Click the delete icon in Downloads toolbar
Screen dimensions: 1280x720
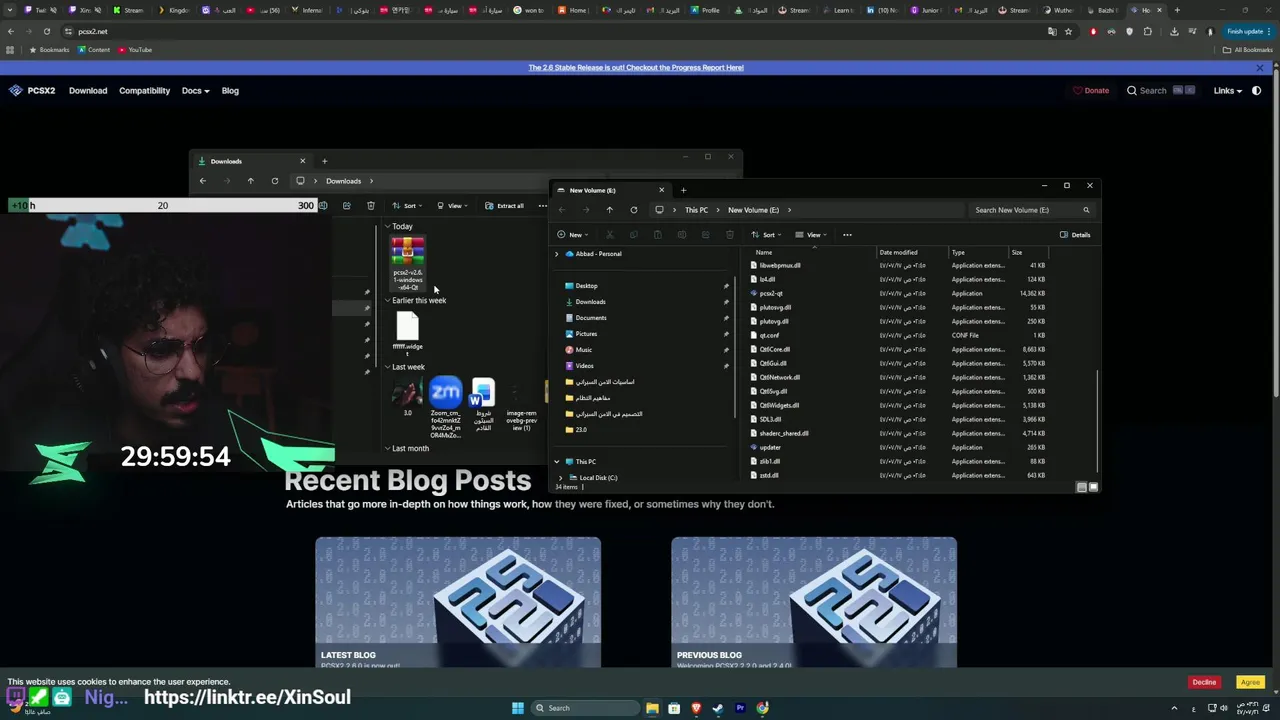pyautogui.click(x=371, y=206)
